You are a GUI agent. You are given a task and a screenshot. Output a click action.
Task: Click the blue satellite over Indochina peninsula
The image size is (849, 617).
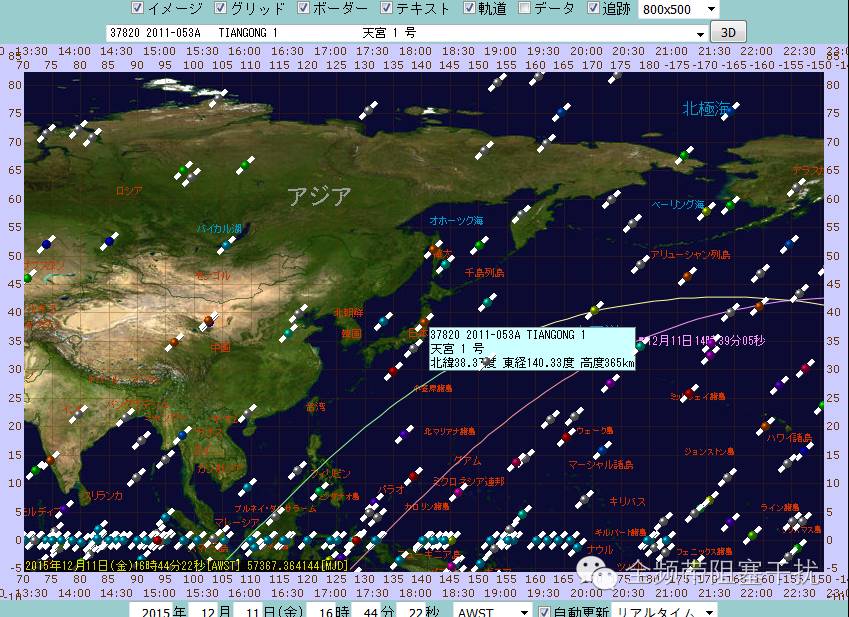(183, 435)
